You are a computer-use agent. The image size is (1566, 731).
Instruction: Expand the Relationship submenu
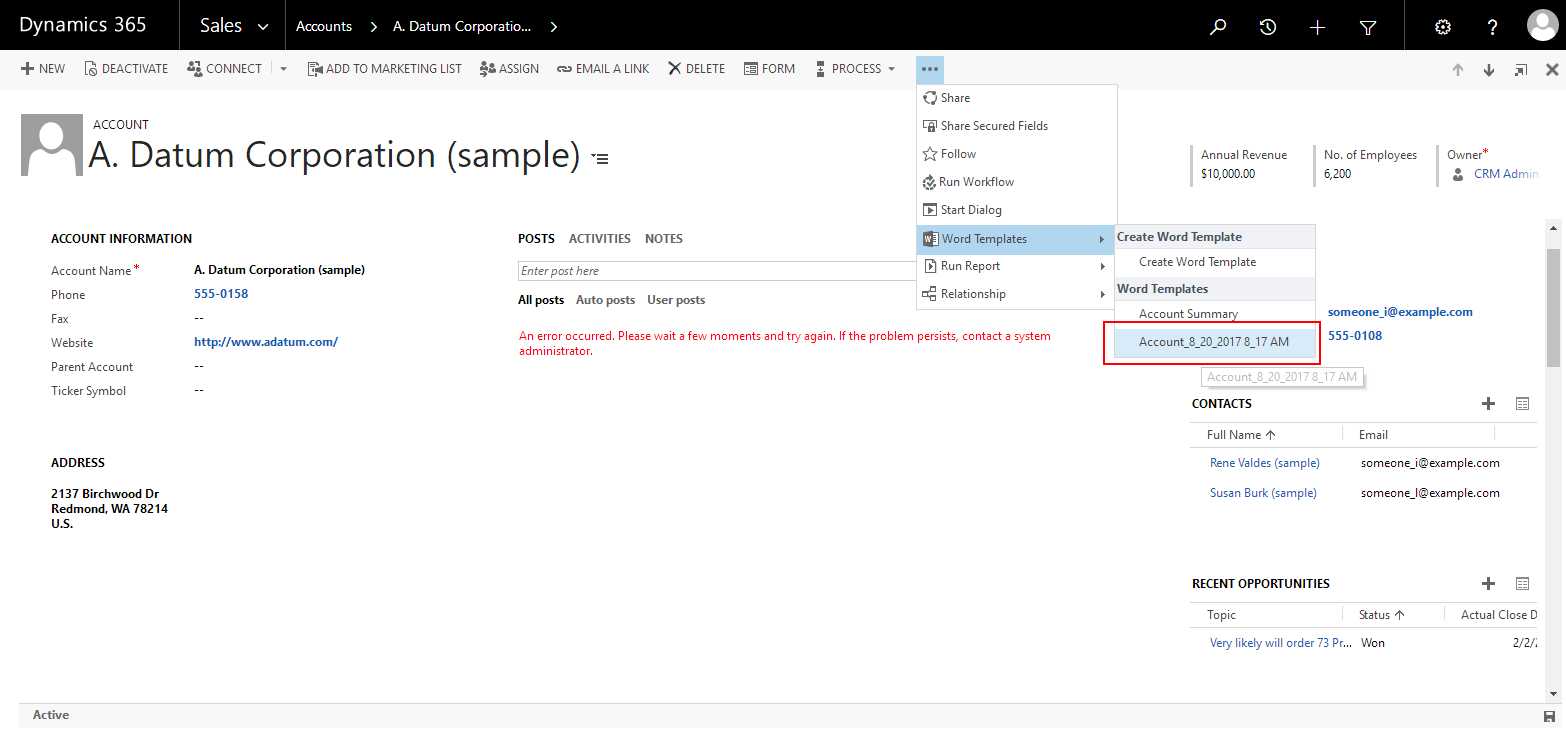[x=1017, y=294]
